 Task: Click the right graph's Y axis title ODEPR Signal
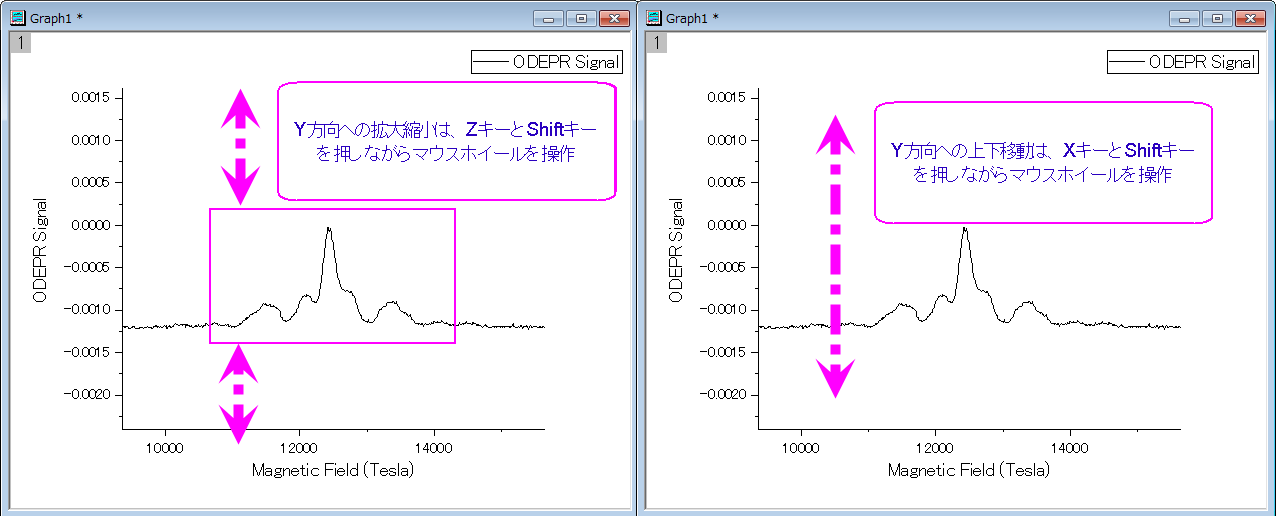pyautogui.click(x=676, y=249)
